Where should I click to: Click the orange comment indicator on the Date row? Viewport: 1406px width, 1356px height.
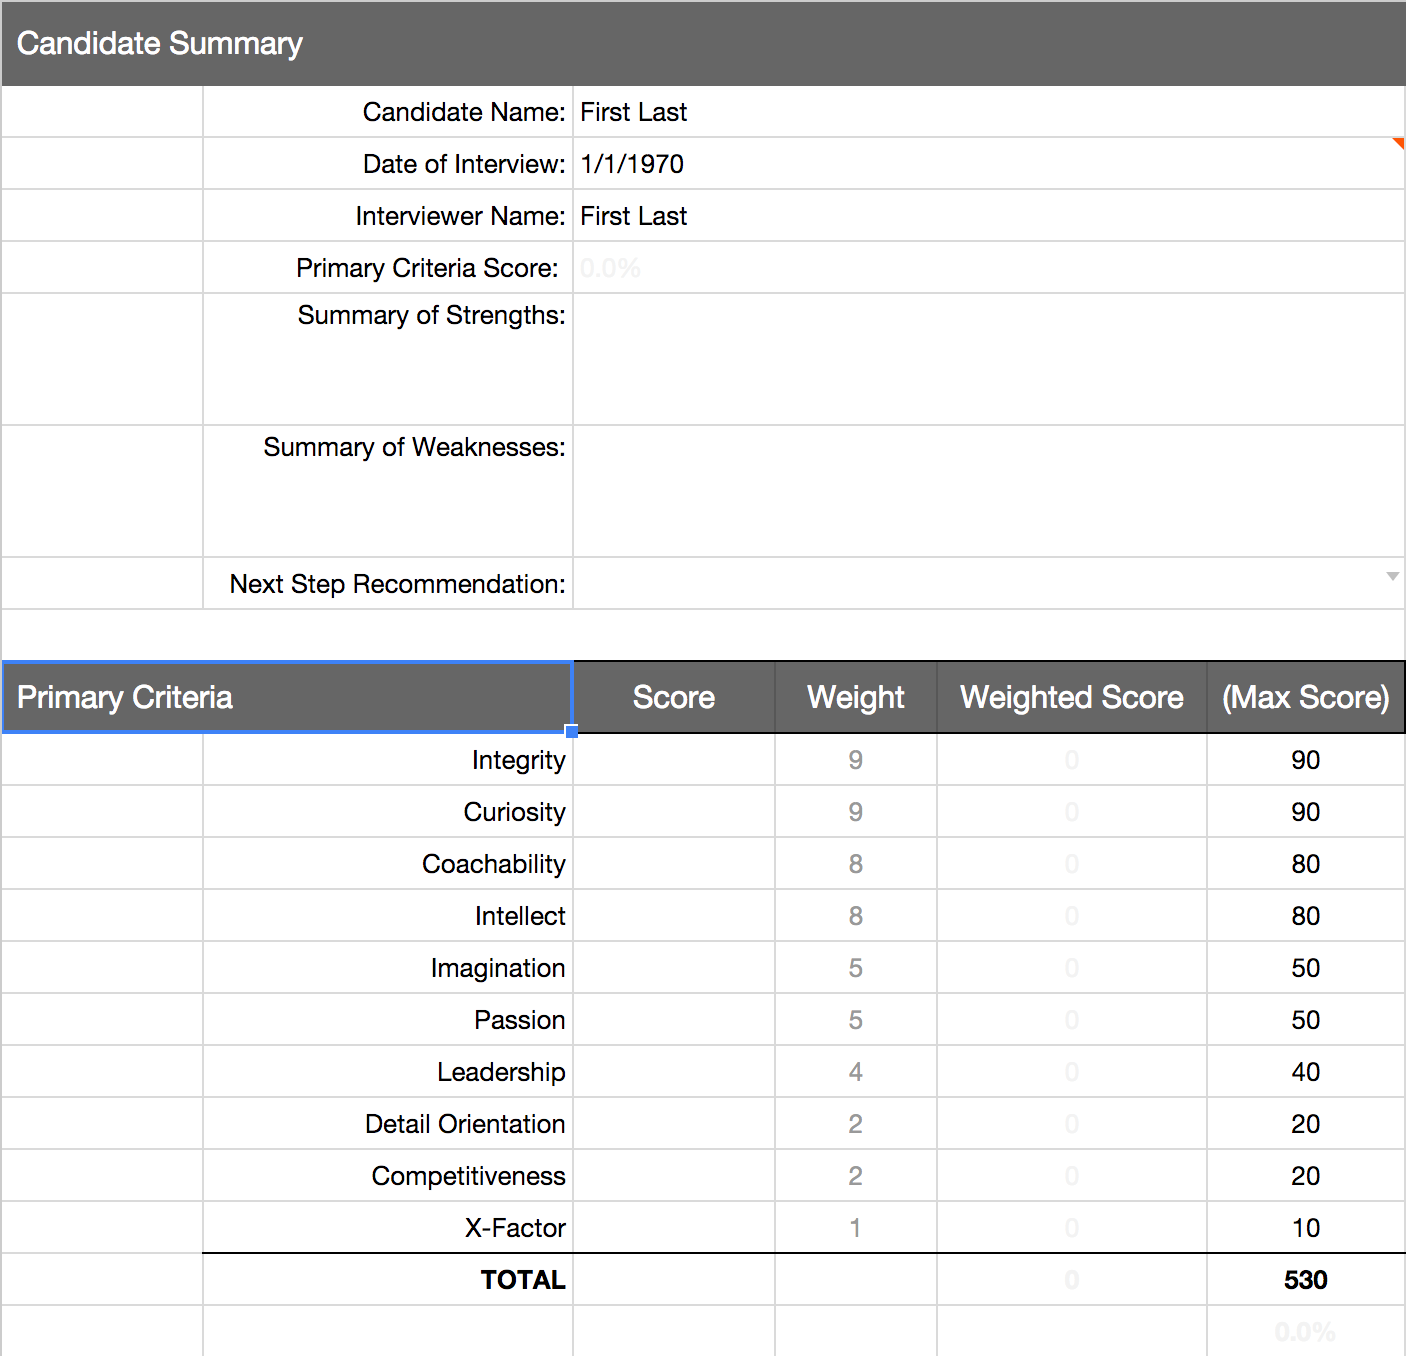click(x=1399, y=143)
